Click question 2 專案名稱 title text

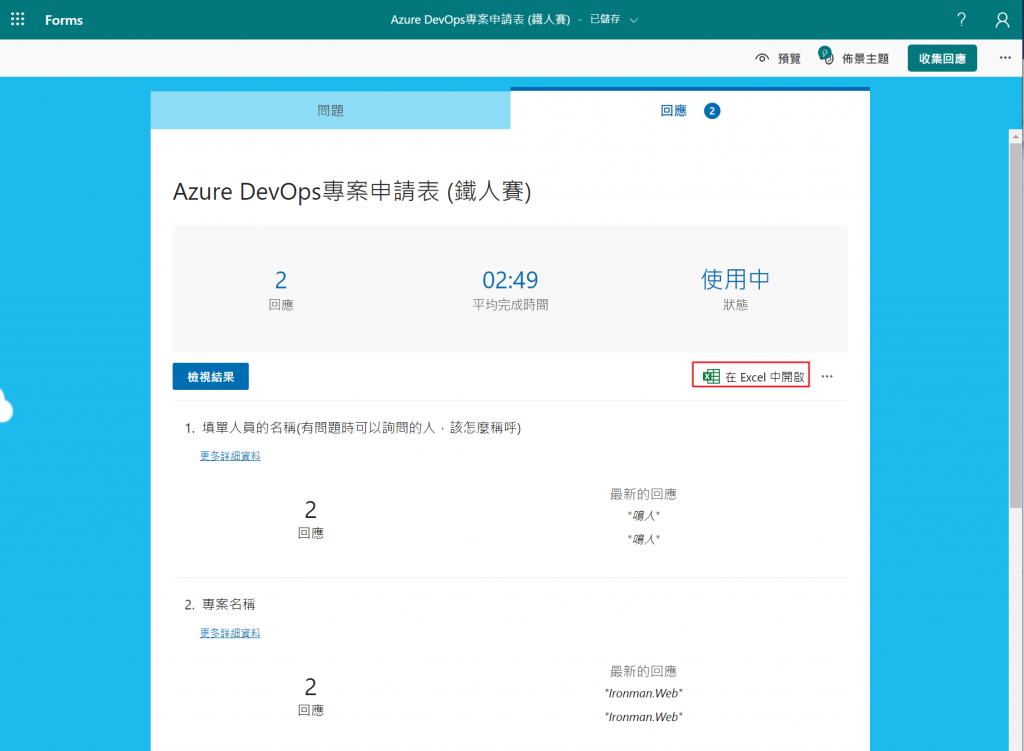tap(229, 605)
